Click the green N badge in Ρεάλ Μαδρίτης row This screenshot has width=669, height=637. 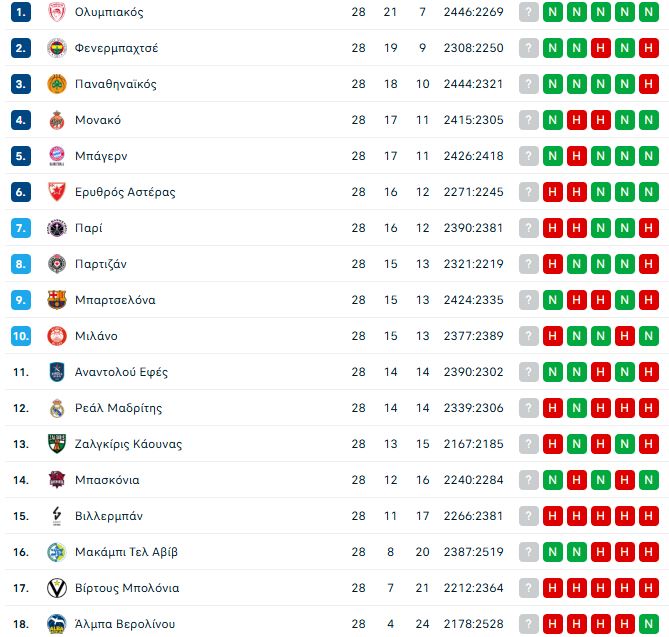(x=576, y=408)
